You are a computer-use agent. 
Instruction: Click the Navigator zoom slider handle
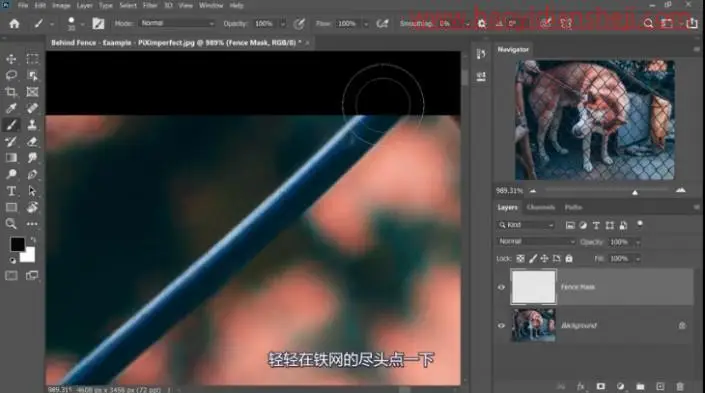tap(635, 192)
